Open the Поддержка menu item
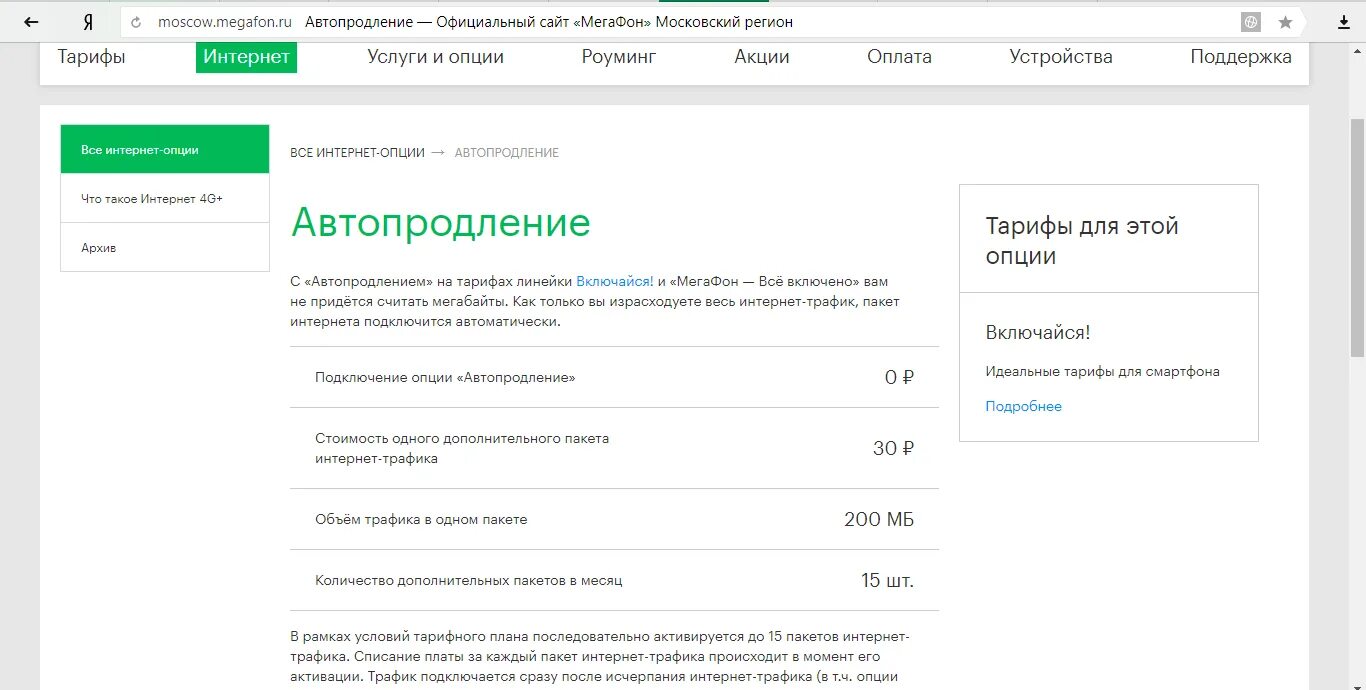 1241,57
